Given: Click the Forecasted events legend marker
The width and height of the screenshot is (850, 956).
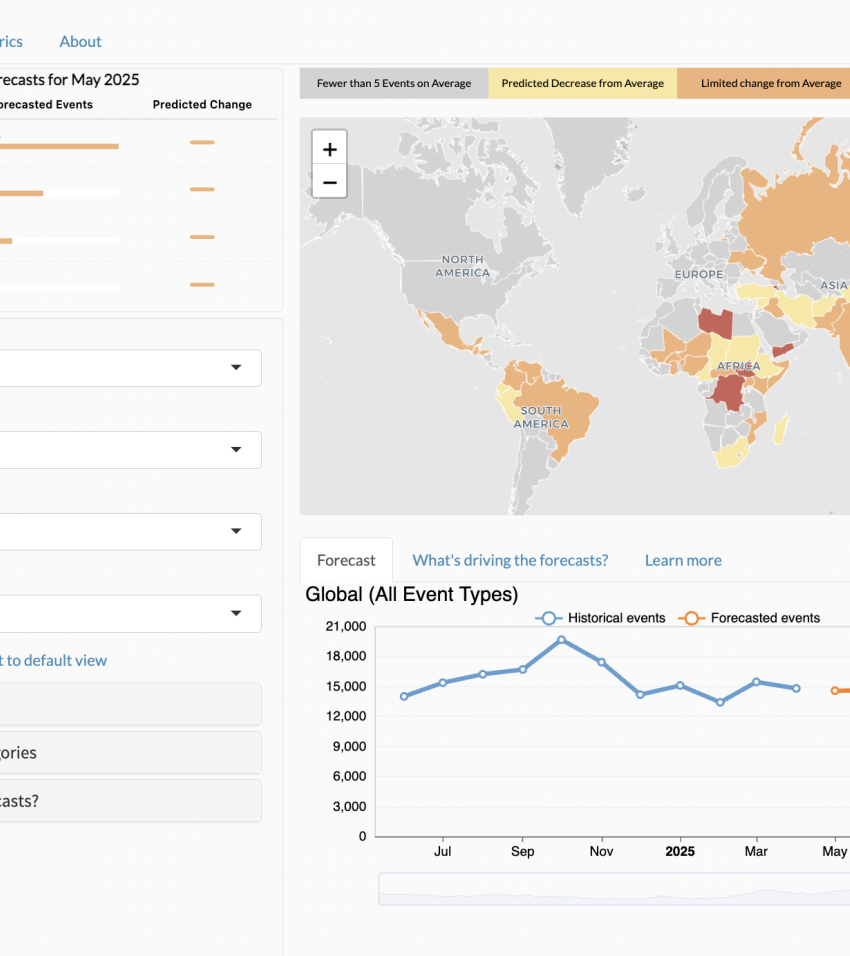Looking at the screenshot, I should (690, 618).
